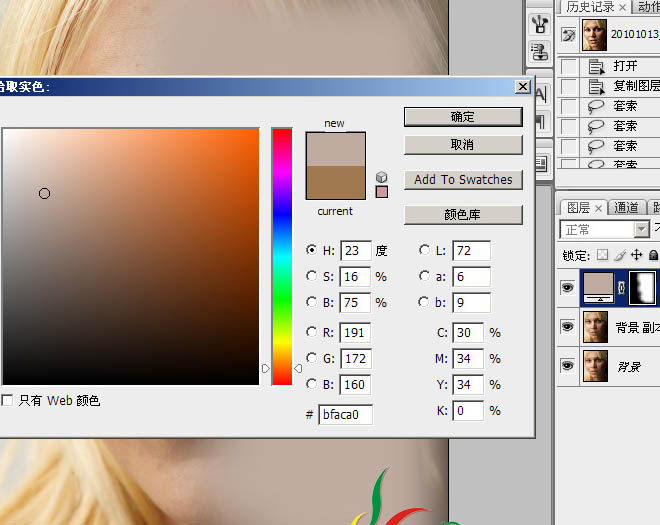This screenshot has width=660, height=525.
Task: Switch to the 通道 (Channels) tab
Action: [626, 207]
